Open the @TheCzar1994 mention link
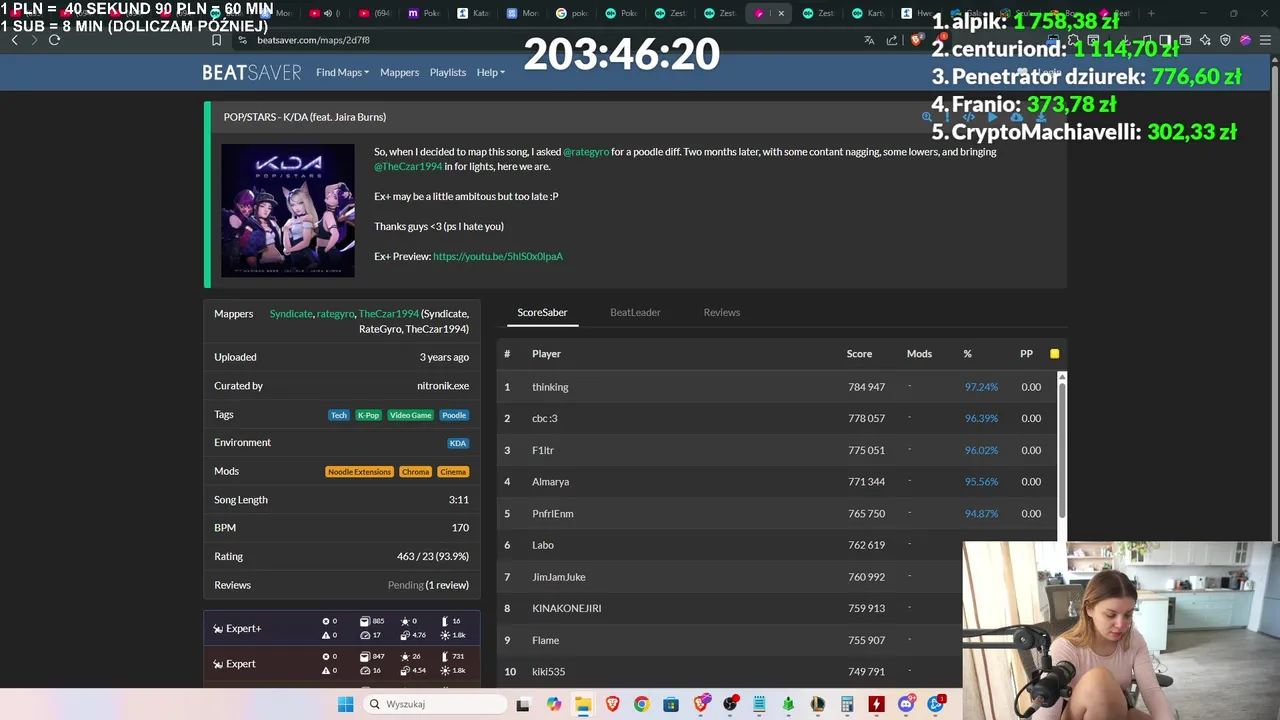Viewport: 1280px width, 720px height. [408, 167]
